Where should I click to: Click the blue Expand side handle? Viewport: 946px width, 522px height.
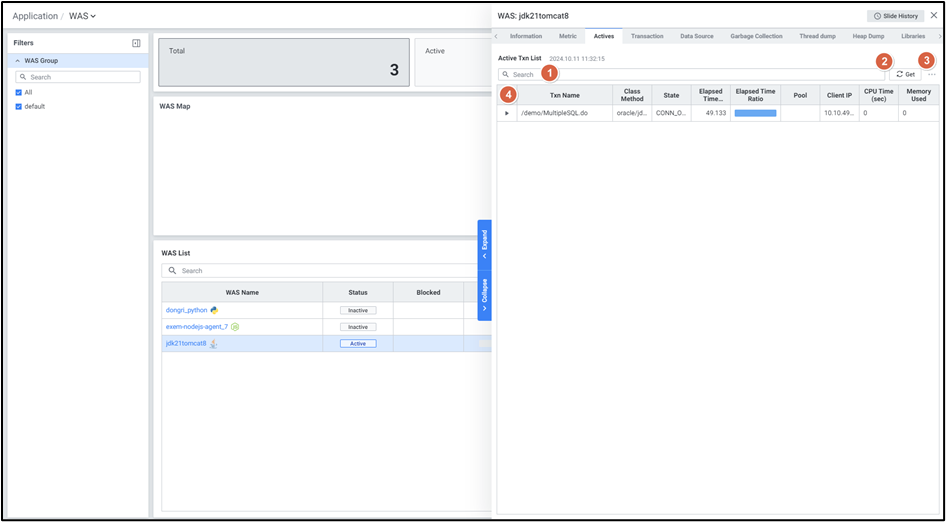click(485, 240)
